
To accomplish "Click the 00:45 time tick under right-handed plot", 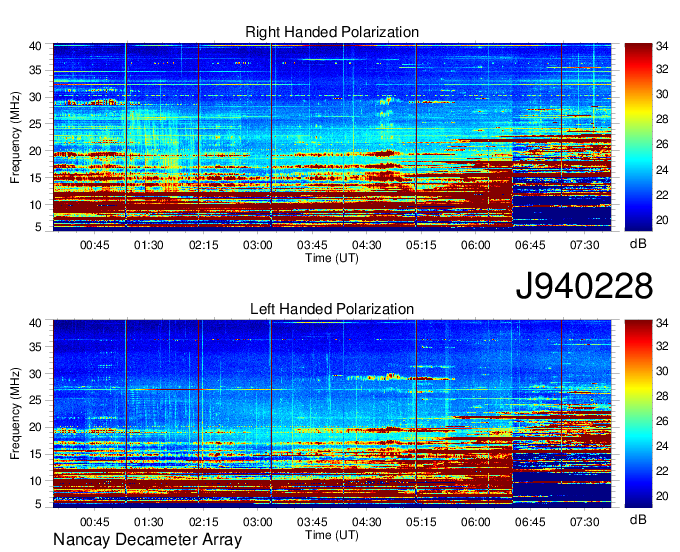I will point(95,245).
